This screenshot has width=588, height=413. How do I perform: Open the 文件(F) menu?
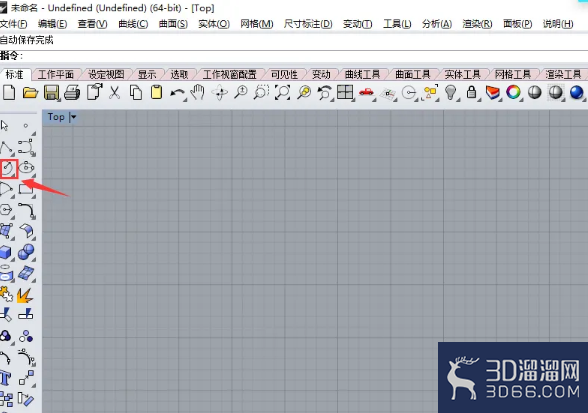pos(14,24)
